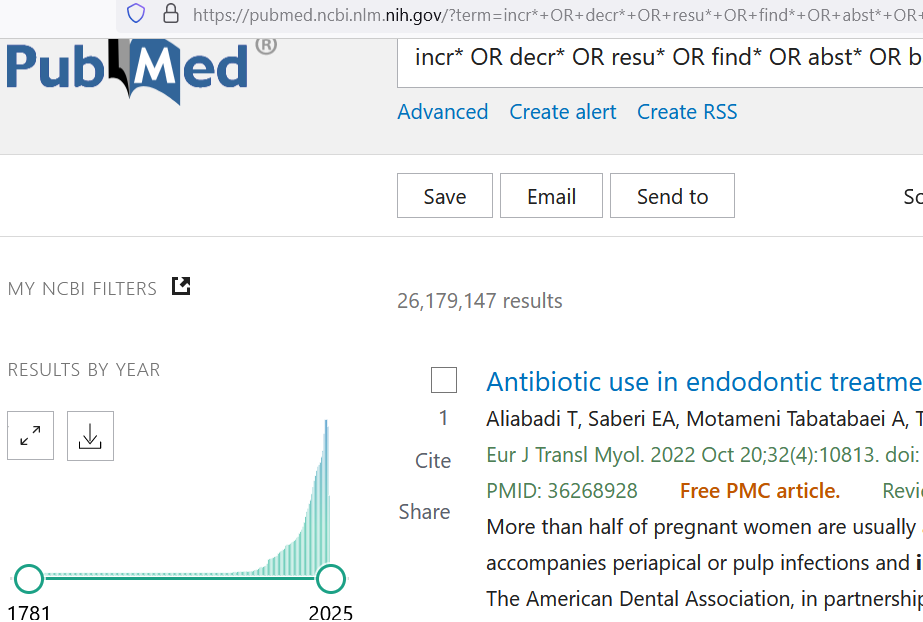Image resolution: width=923 pixels, height=622 pixels.
Task: Open the Advanced search link
Action: pos(443,112)
